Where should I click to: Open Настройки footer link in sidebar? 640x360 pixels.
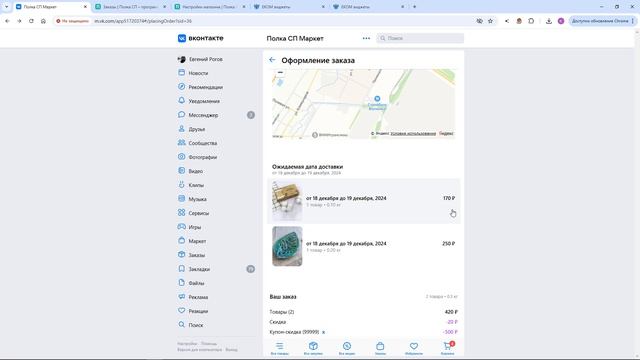(x=187, y=344)
